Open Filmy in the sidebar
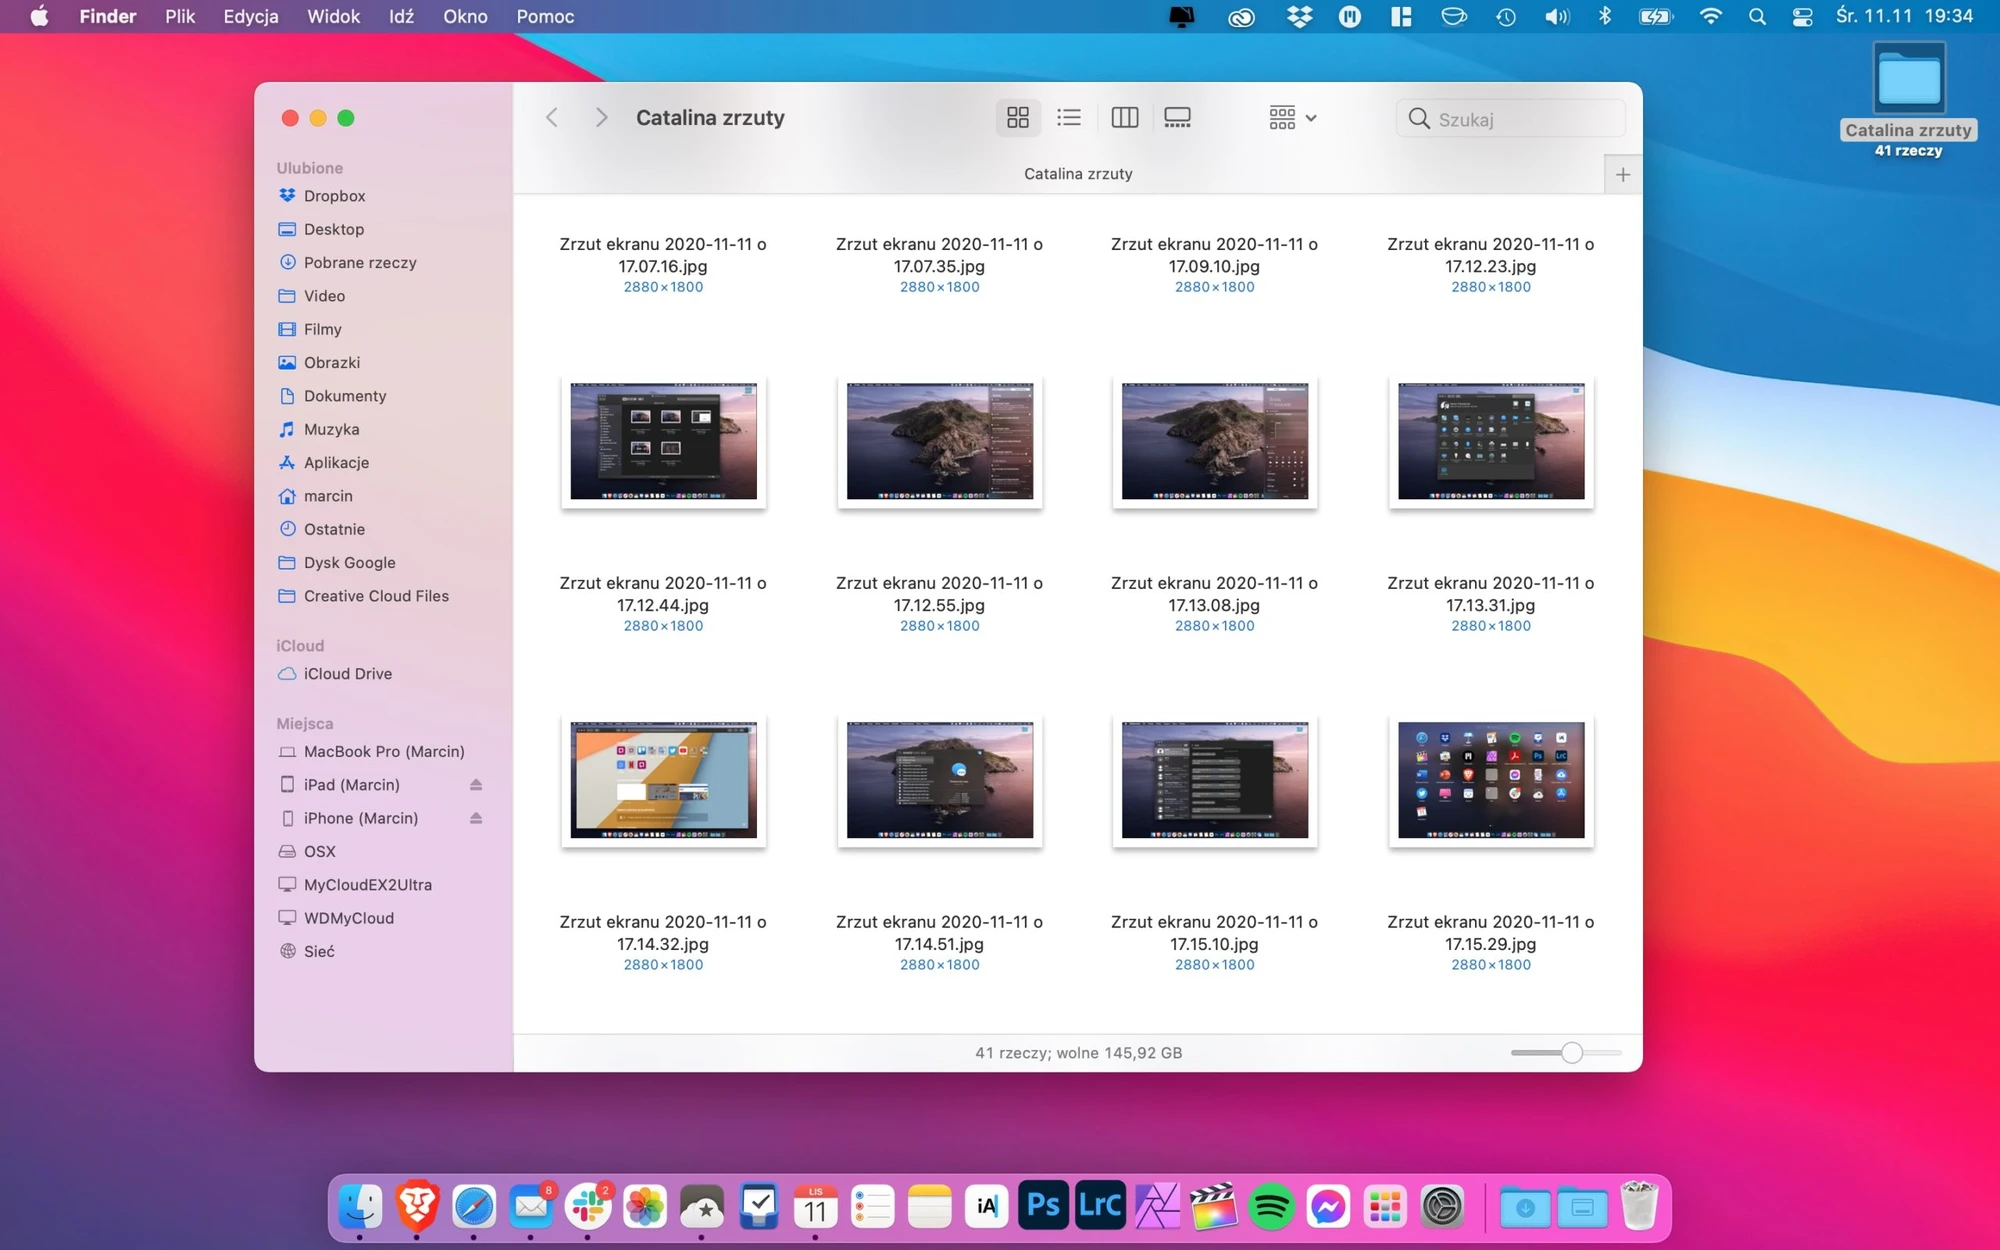 [x=322, y=329]
